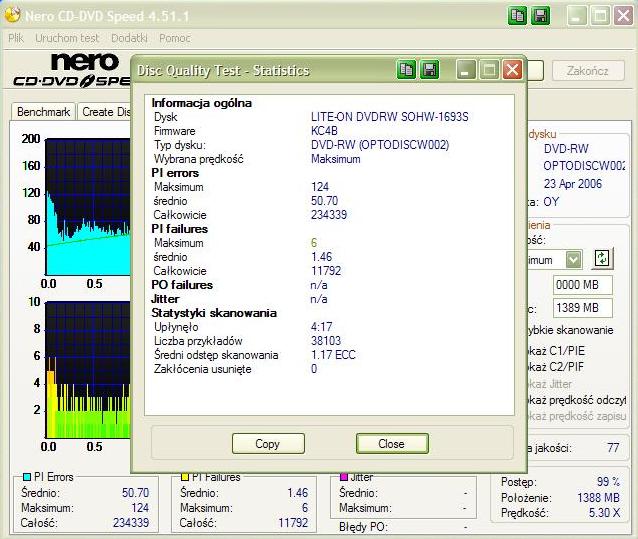Click the Copy button in Statistics dialog

pyautogui.click(x=268, y=443)
